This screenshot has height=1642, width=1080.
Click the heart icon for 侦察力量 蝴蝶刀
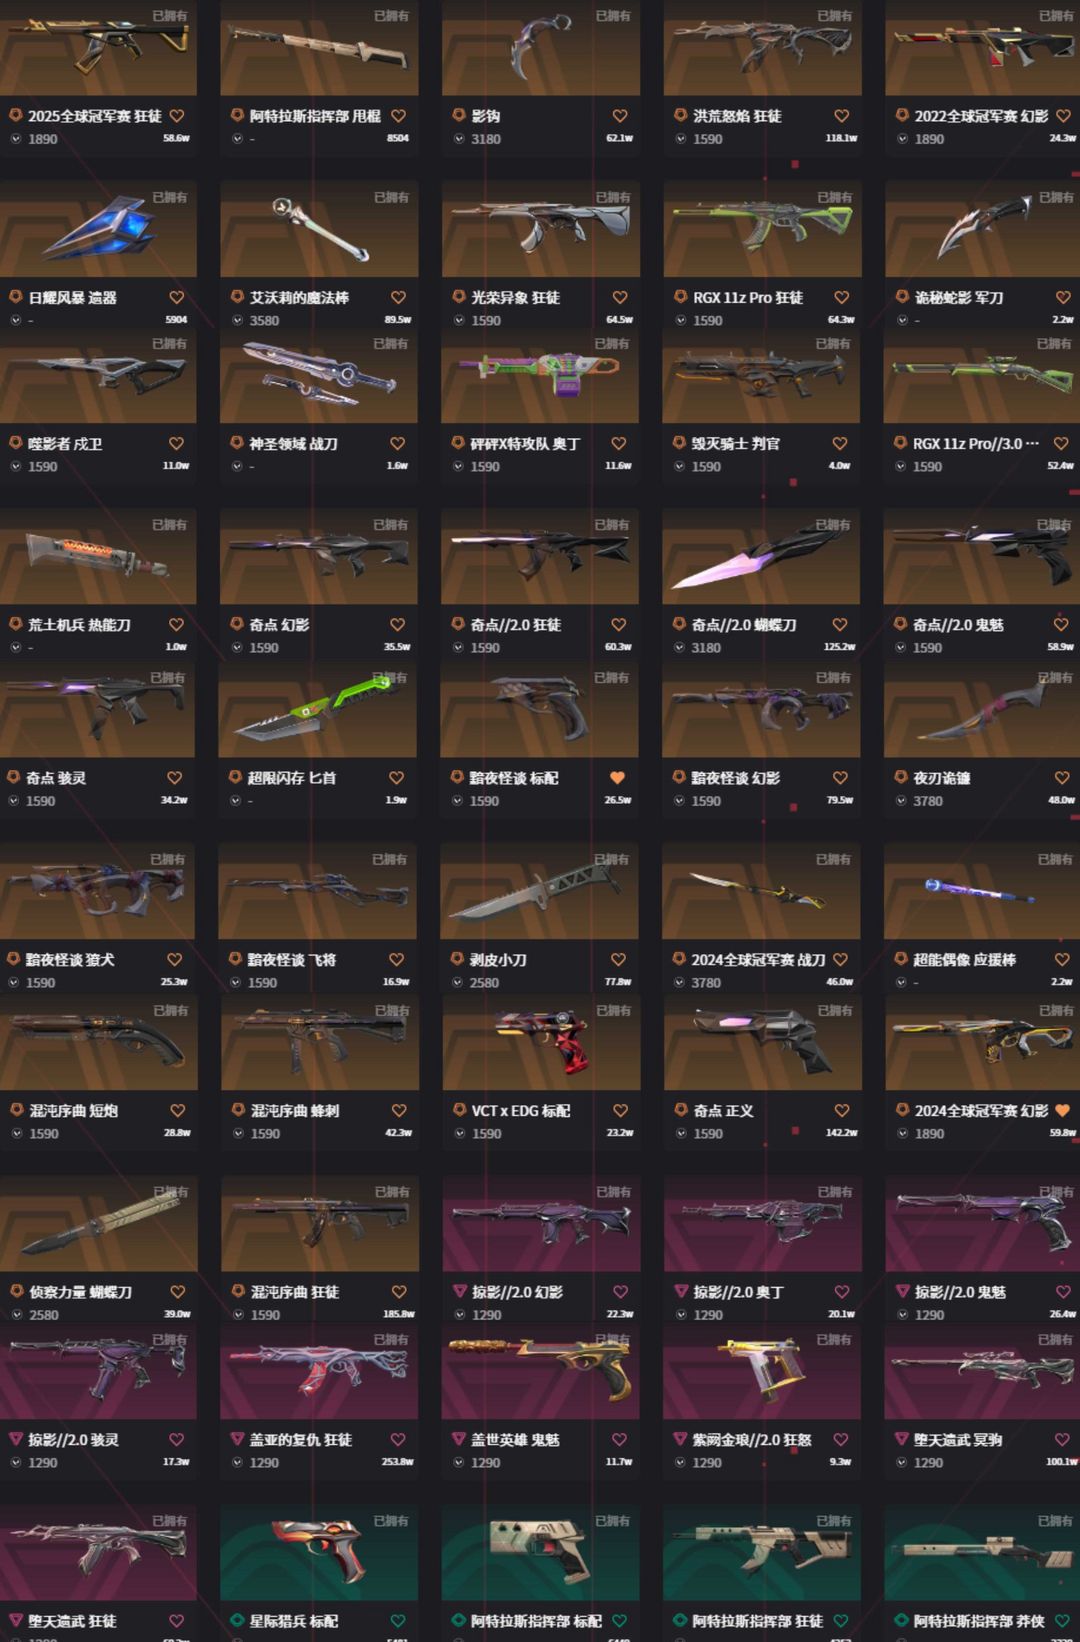tap(177, 1292)
